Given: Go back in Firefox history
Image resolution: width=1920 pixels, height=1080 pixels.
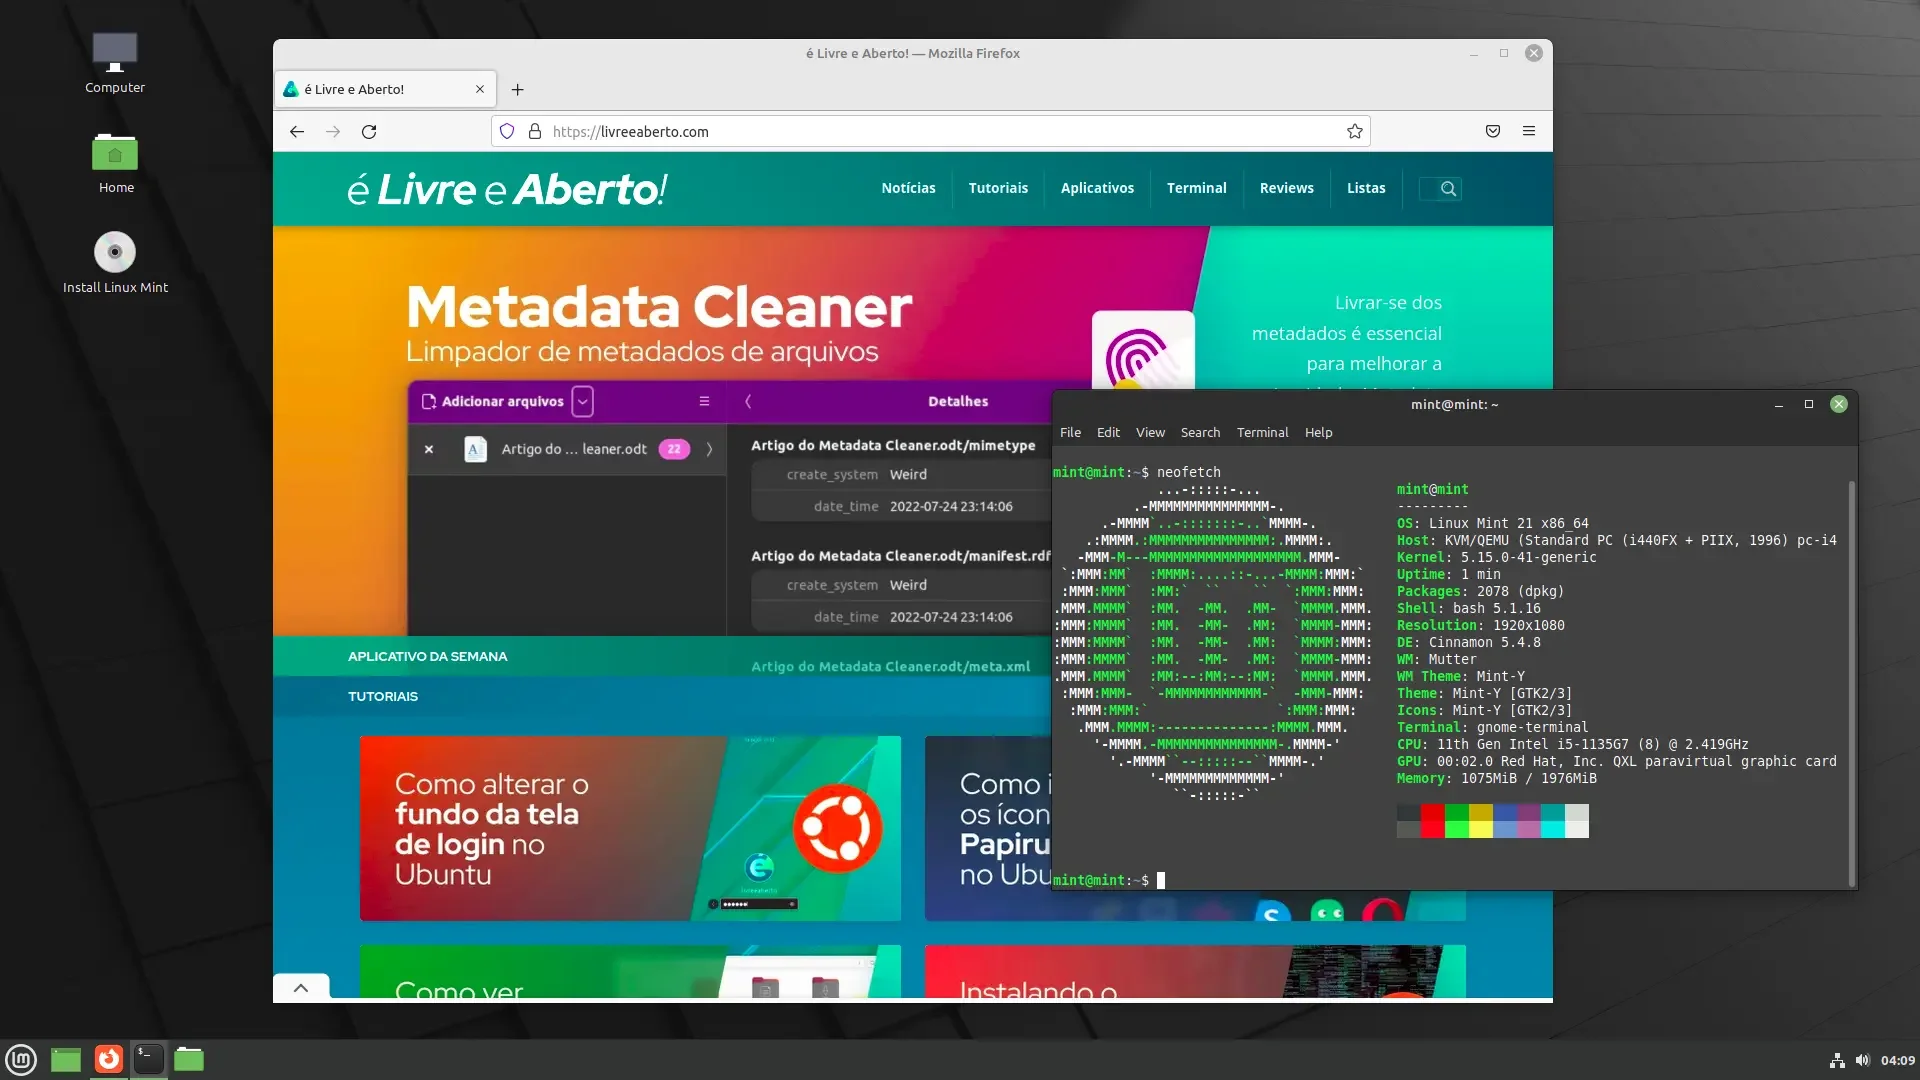Looking at the screenshot, I should pos(297,131).
